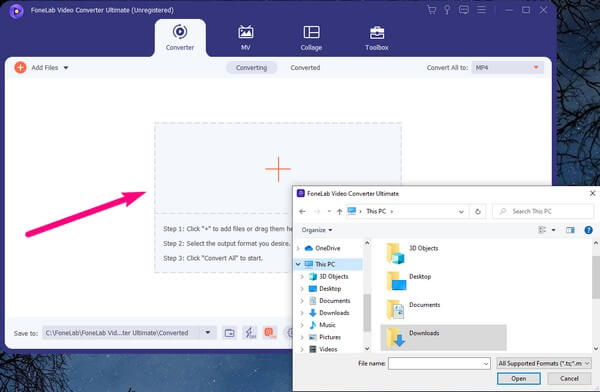Click the orange GPU acceleration icon
The width and height of the screenshot is (600, 392).
point(270,333)
